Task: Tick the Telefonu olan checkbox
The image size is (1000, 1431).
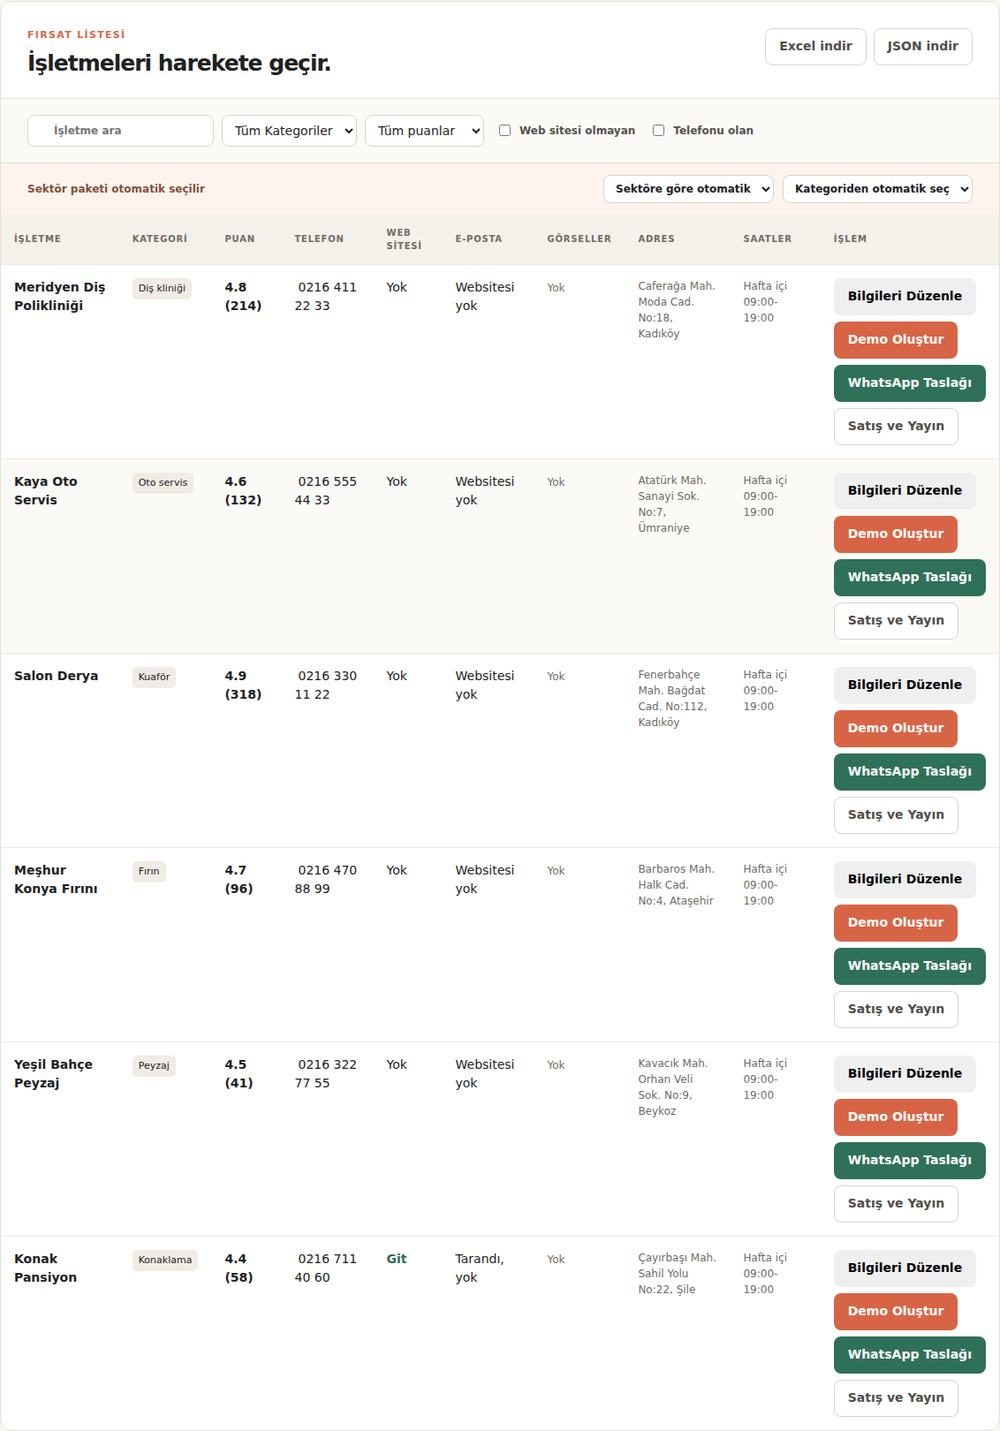Action: 659,130
